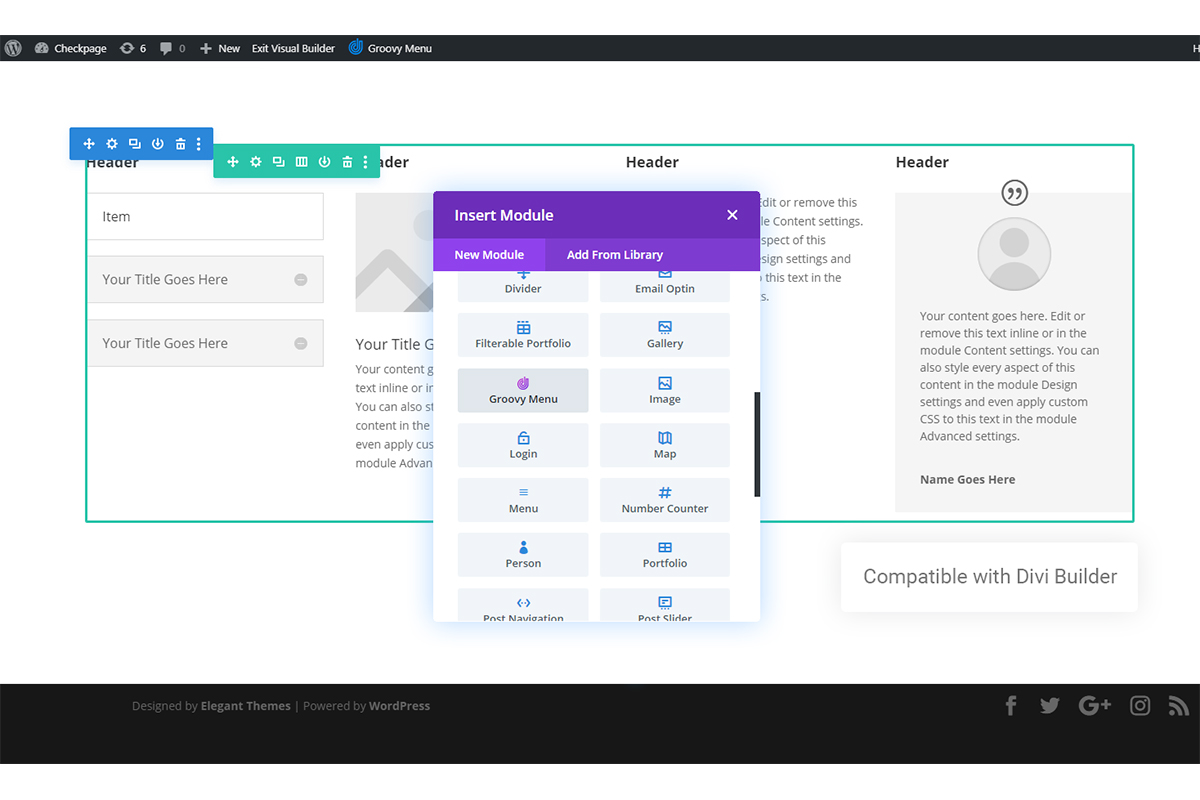Open the Twitter footer icon
This screenshot has width=1200, height=800.
coord(1049,706)
